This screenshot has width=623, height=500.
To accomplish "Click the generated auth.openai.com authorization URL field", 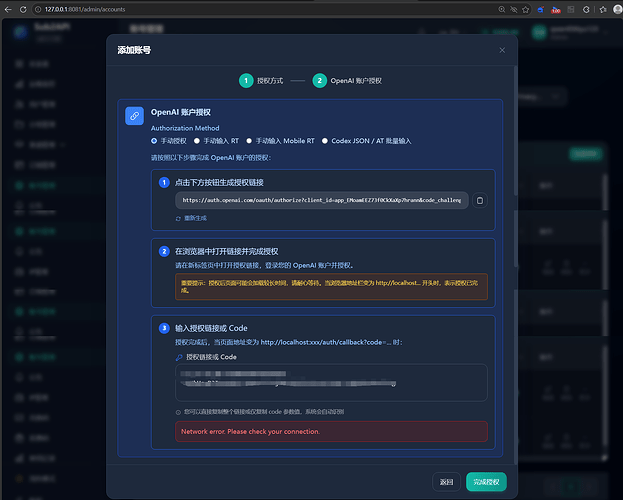I will click(x=321, y=200).
